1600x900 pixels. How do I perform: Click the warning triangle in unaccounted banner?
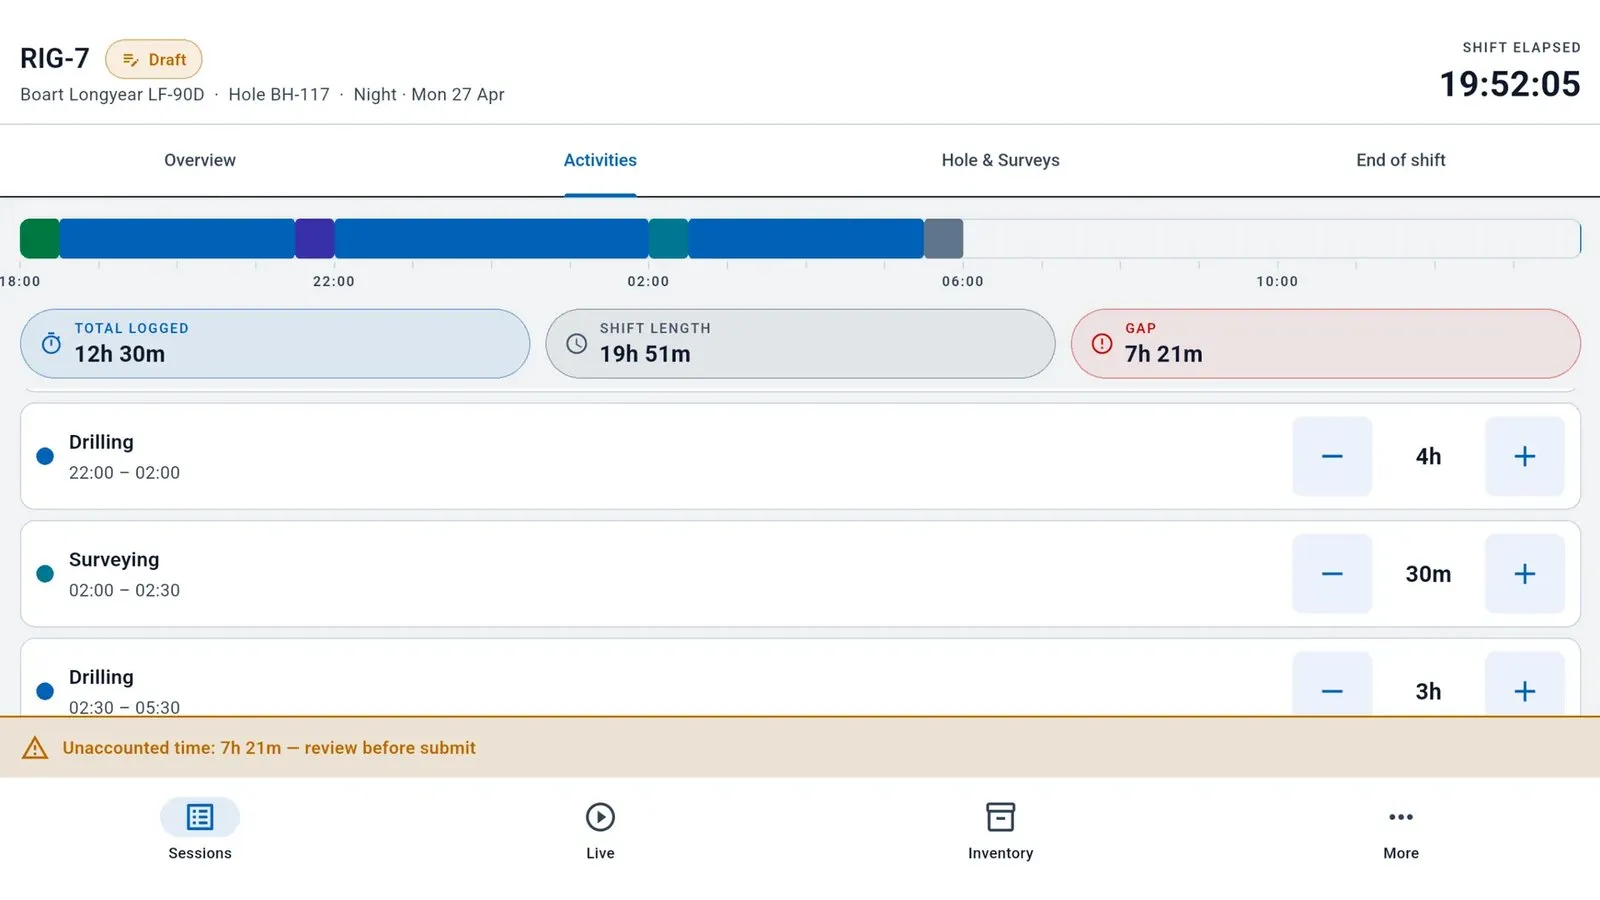point(35,748)
